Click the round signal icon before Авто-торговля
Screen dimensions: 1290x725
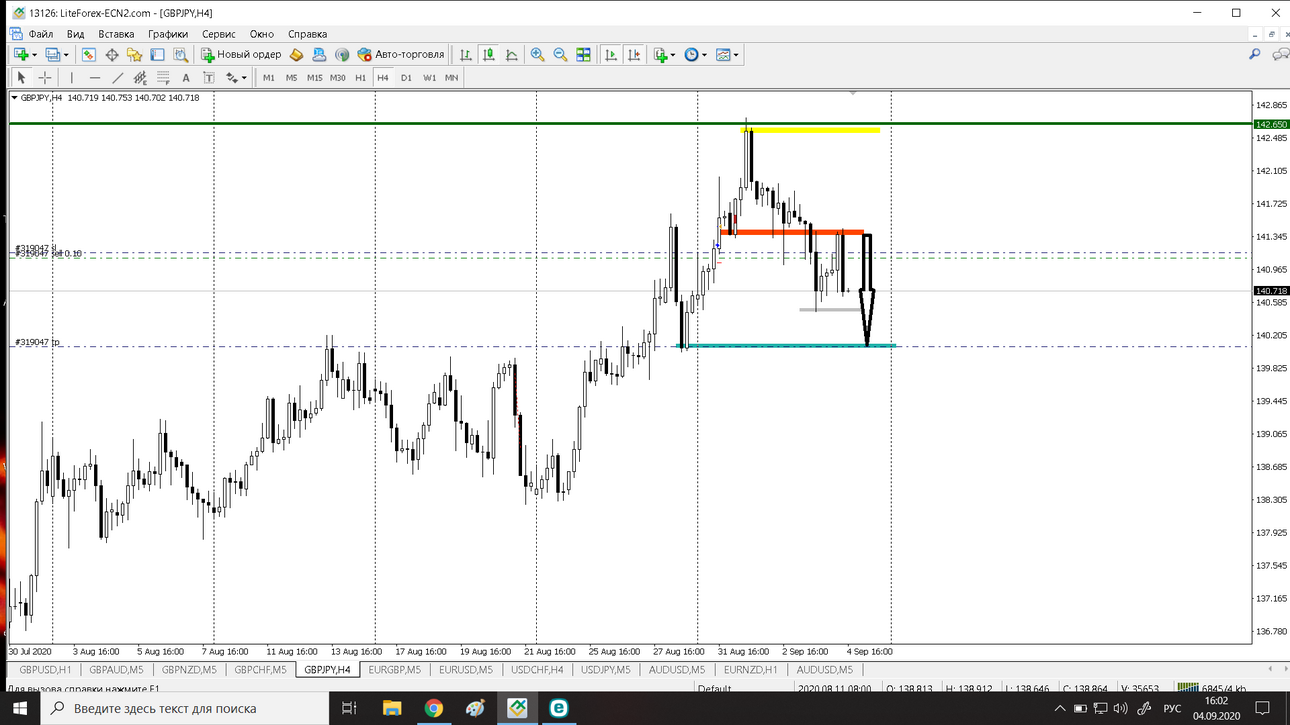click(342, 55)
